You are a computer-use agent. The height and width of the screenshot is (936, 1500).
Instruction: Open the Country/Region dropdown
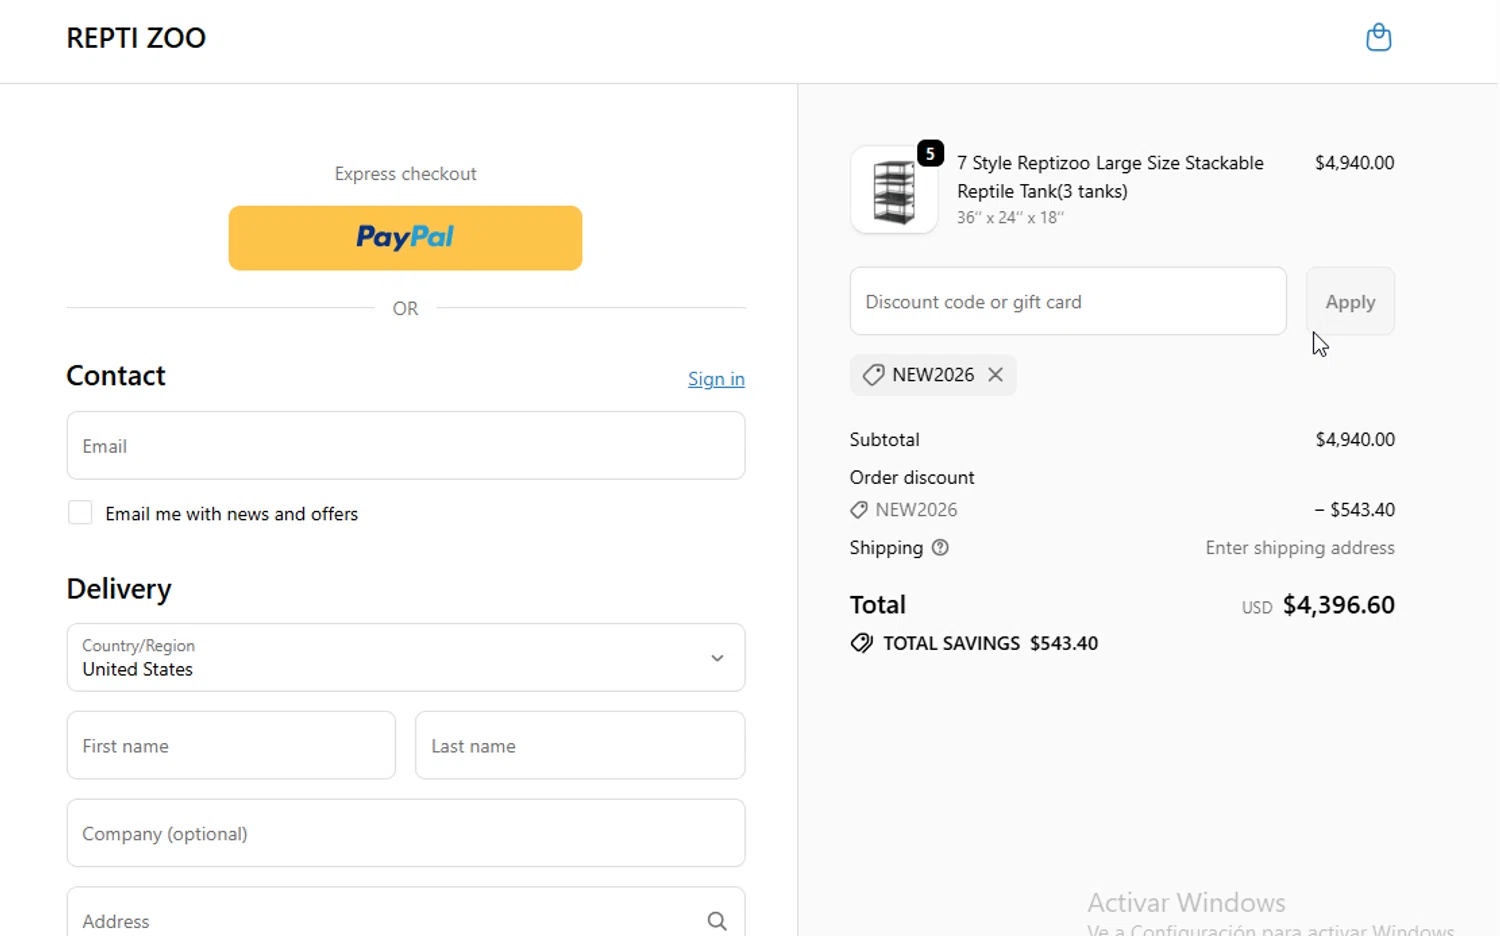click(x=406, y=658)
